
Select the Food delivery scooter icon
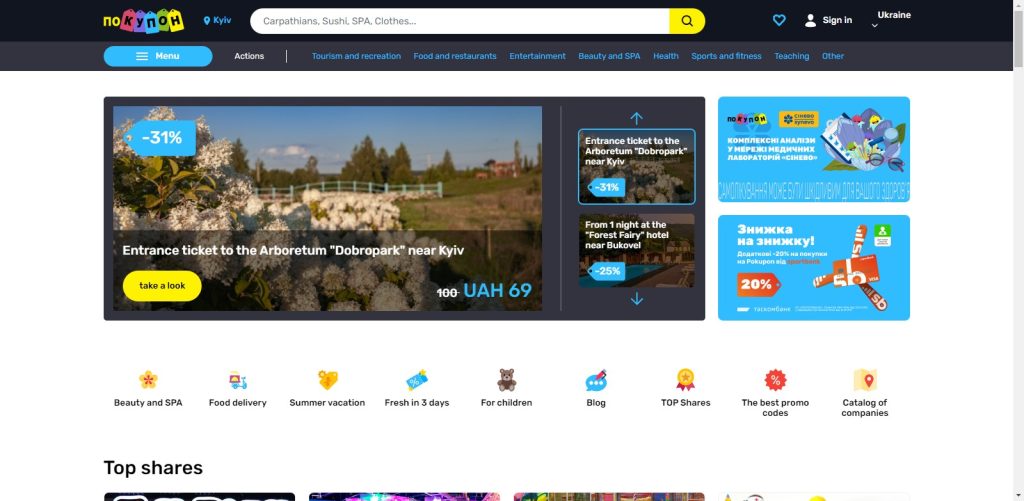238,380
